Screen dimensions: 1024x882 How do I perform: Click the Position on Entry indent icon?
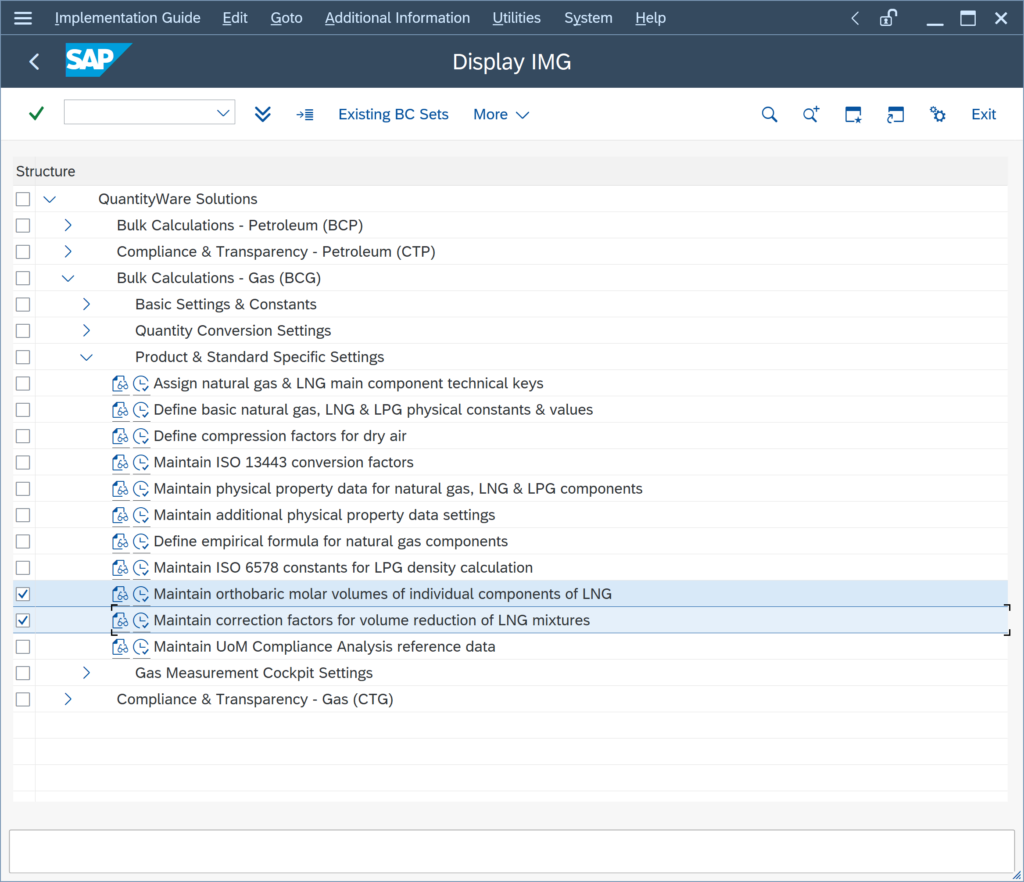click(x=305, y=115)
